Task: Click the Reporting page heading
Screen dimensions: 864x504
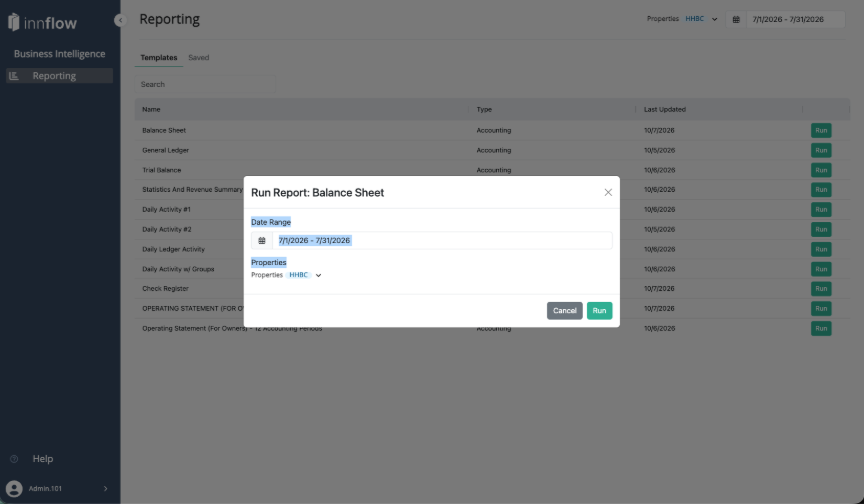Action: [169, 19]
